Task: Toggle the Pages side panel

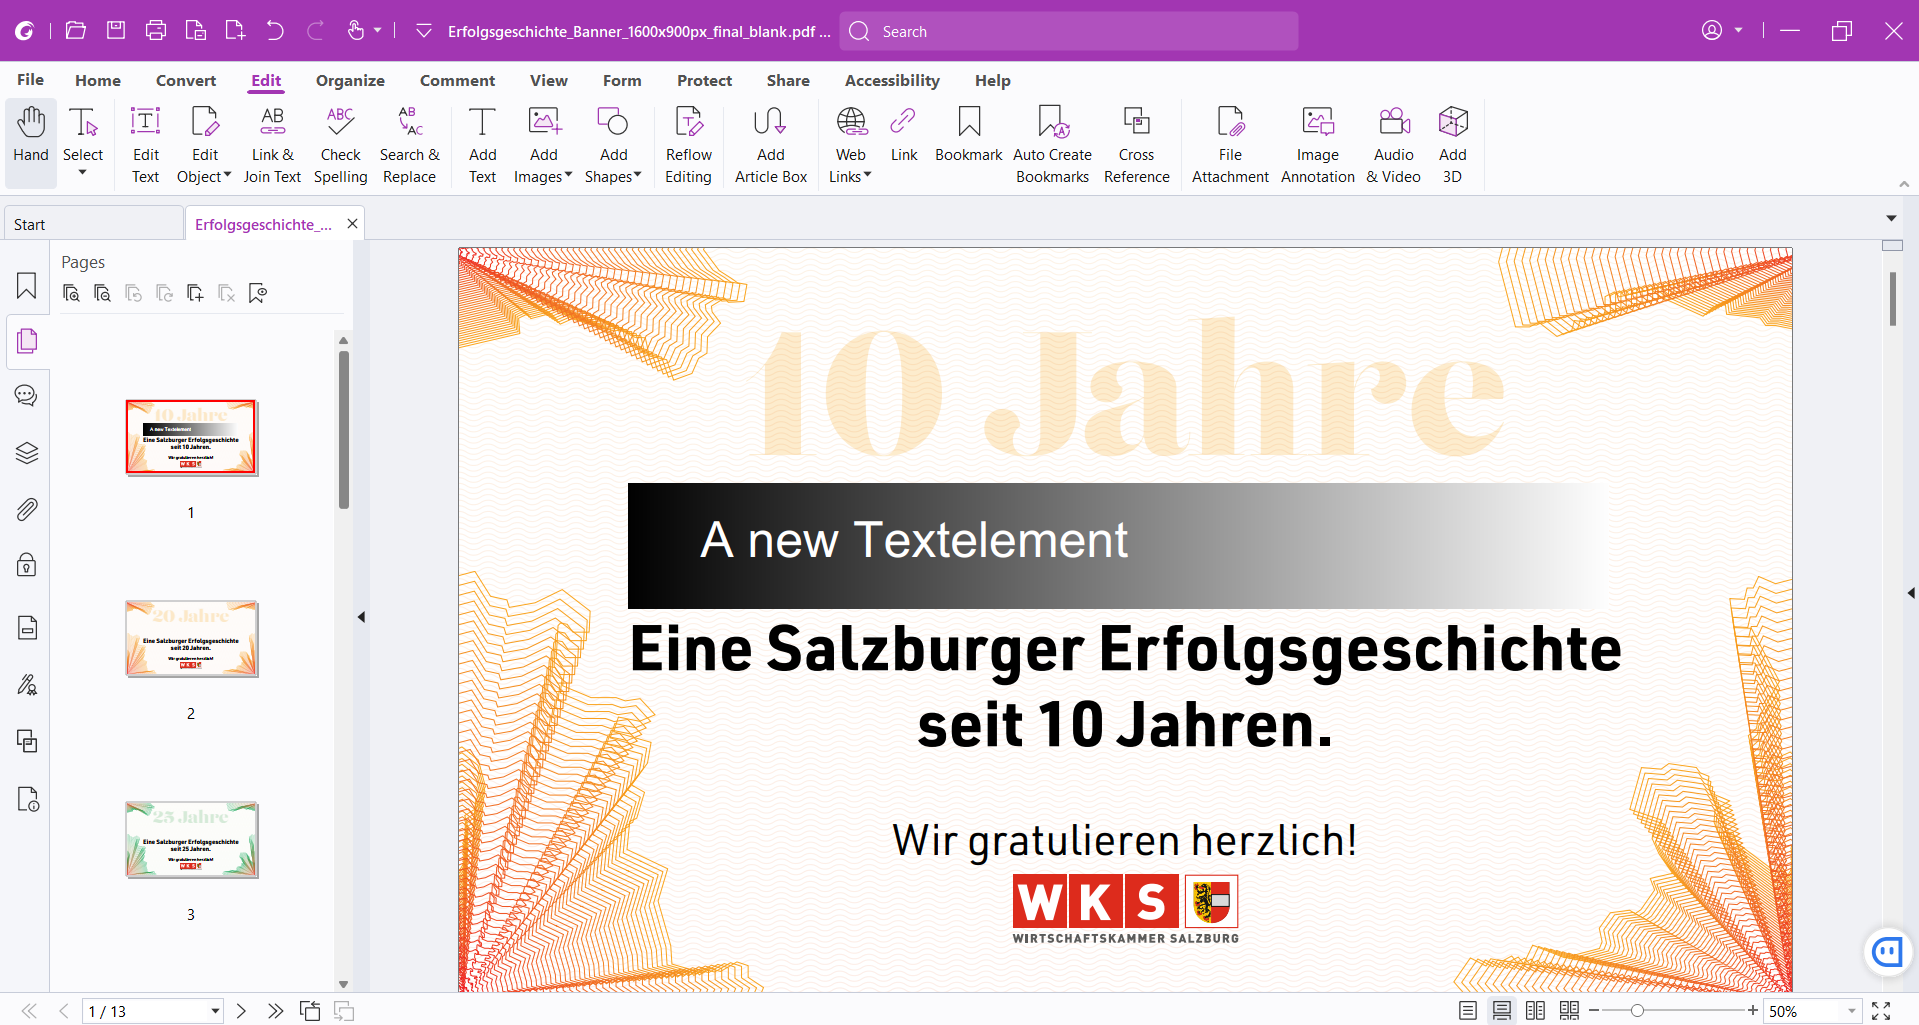Action: tap(27, 341)
